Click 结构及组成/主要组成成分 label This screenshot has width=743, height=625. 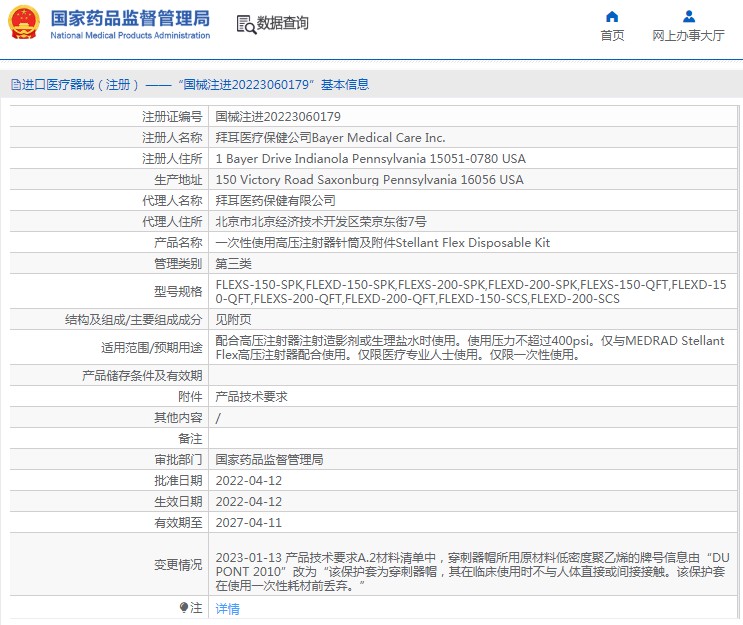(x=134, y=319)
